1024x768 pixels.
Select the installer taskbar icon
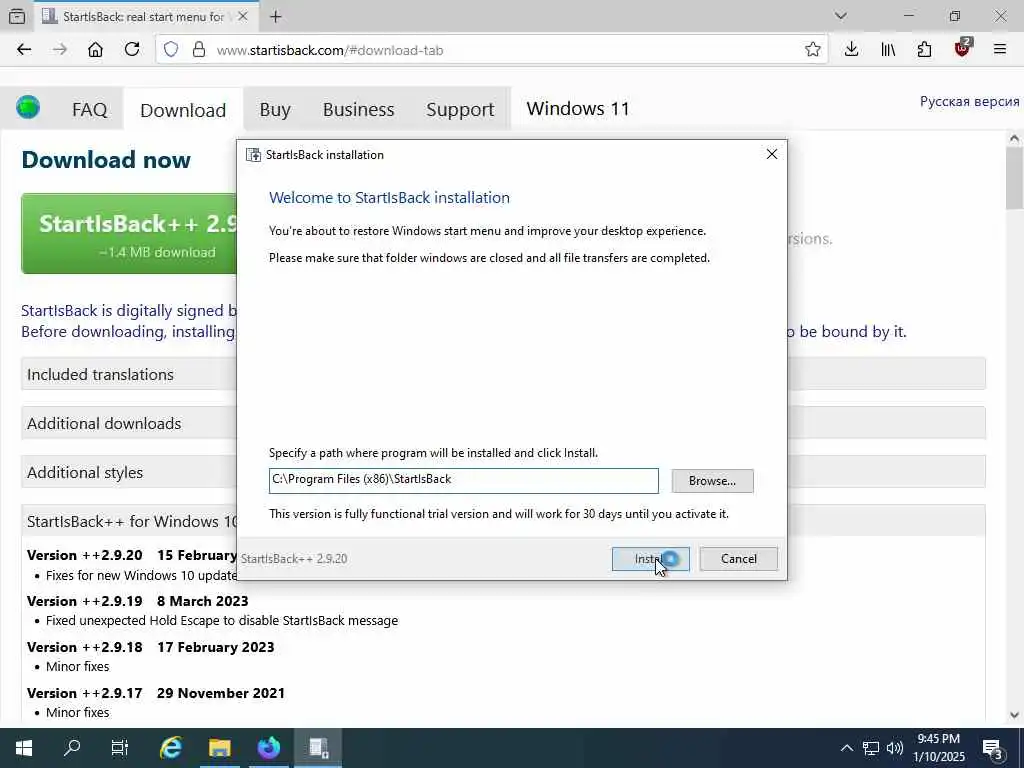(318, 748)
